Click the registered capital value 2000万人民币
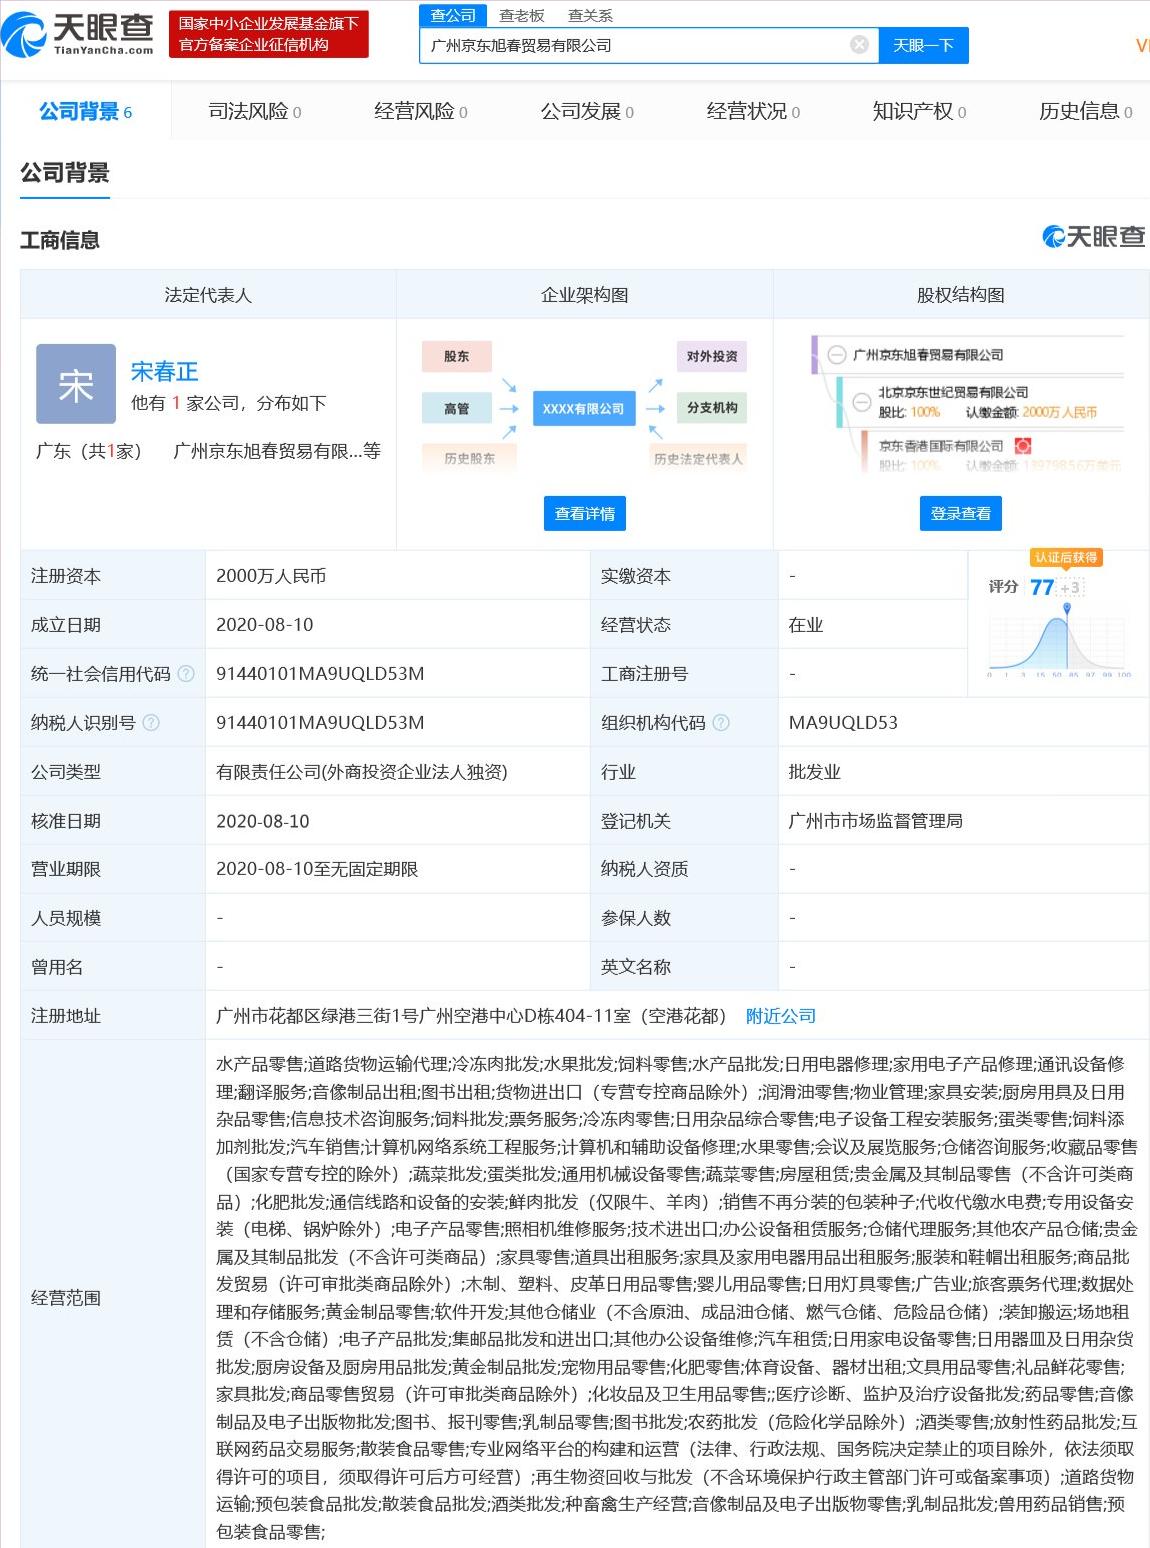The image size is (1150, 1548). point(271,576)
